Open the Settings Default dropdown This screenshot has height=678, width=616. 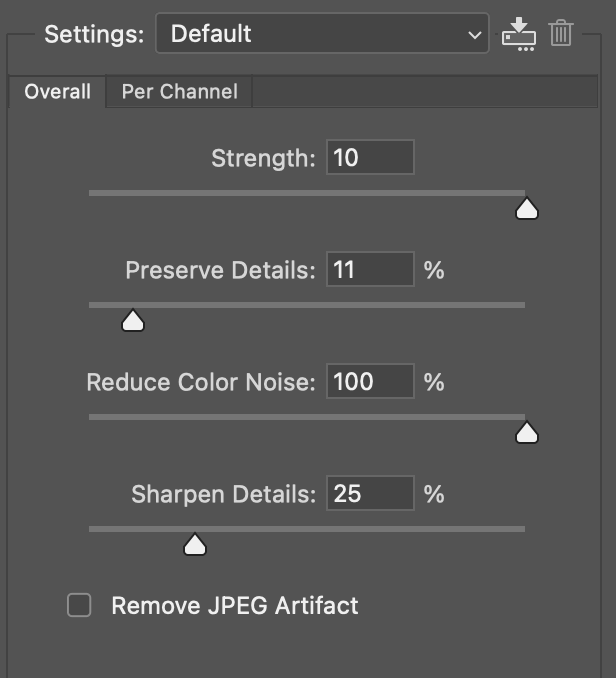[x=322, y=34]
